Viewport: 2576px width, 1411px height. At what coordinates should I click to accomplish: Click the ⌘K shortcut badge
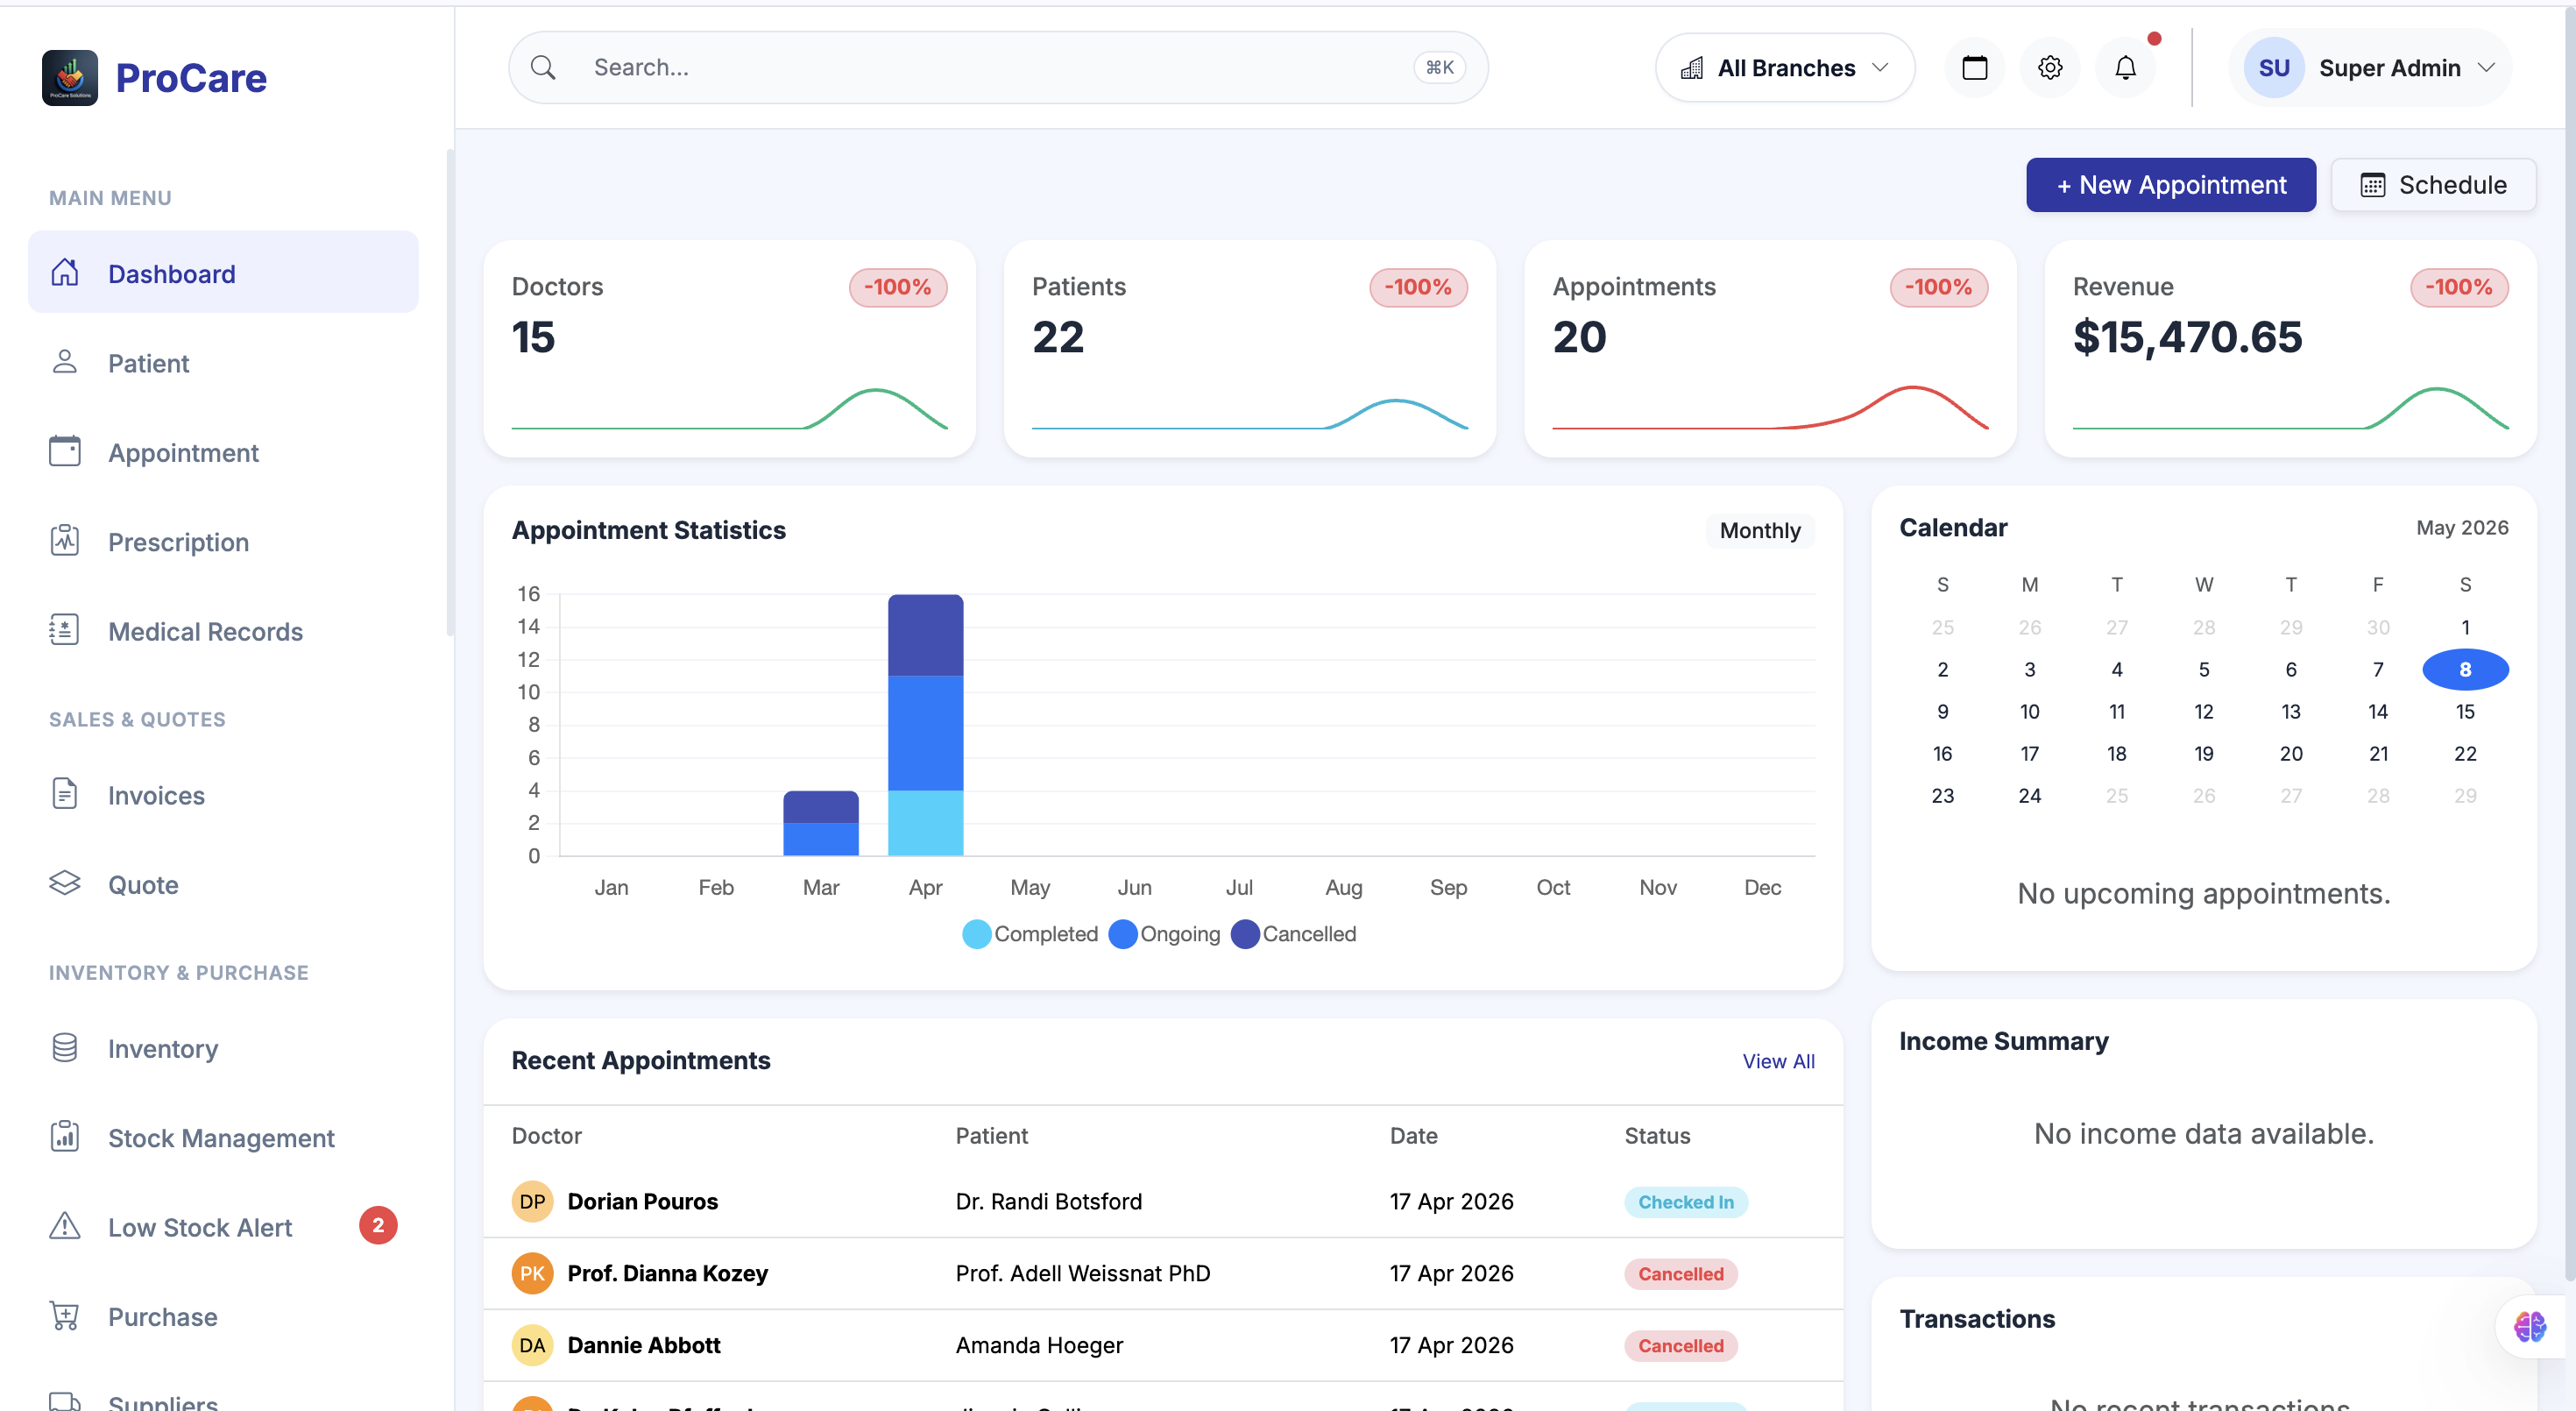click(1439, 67)
